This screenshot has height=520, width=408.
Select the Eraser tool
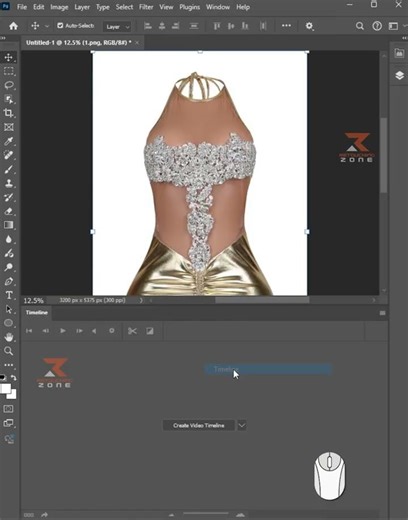click(9, 211)
